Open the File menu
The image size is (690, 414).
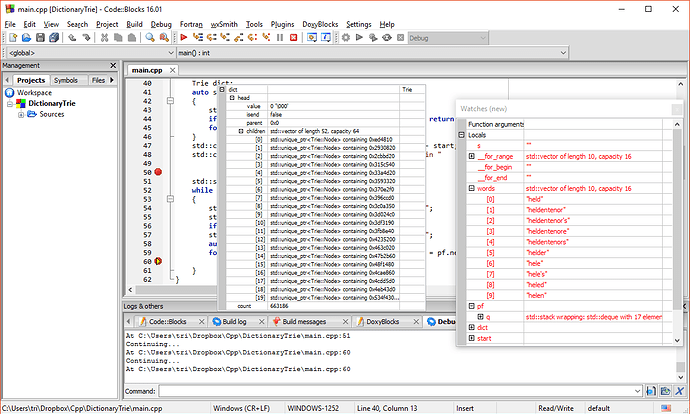coord(10,24)
